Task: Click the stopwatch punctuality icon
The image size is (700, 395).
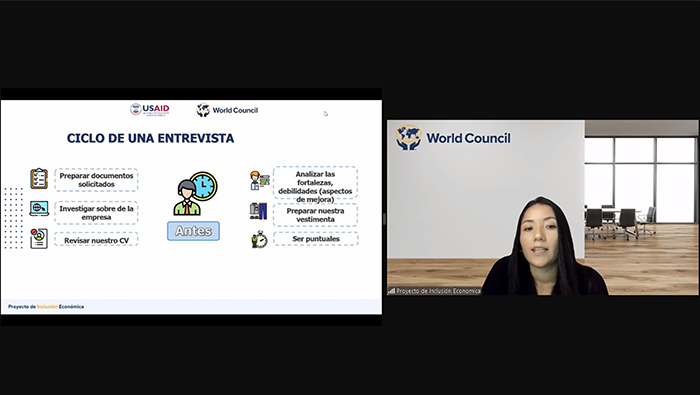Action: coord(259,239)
